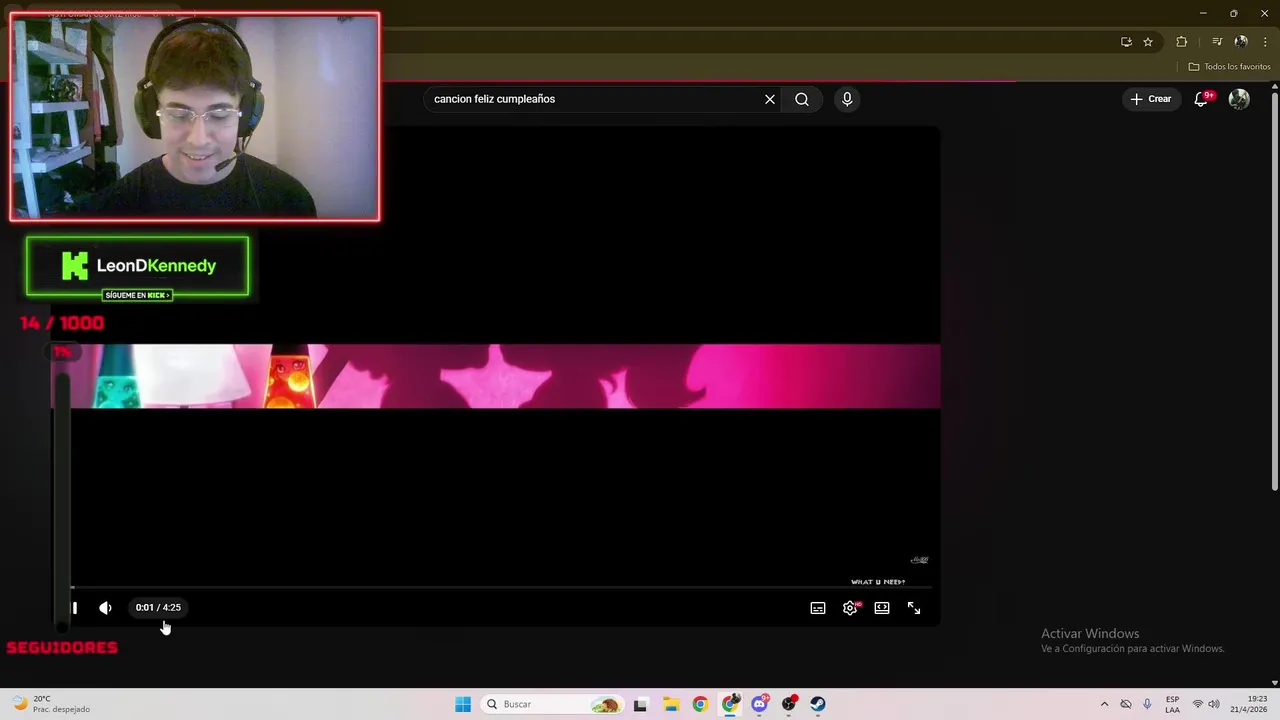Open the Chrome profile avatar
Viewport: 1280px width, 720px height.
1241,42
